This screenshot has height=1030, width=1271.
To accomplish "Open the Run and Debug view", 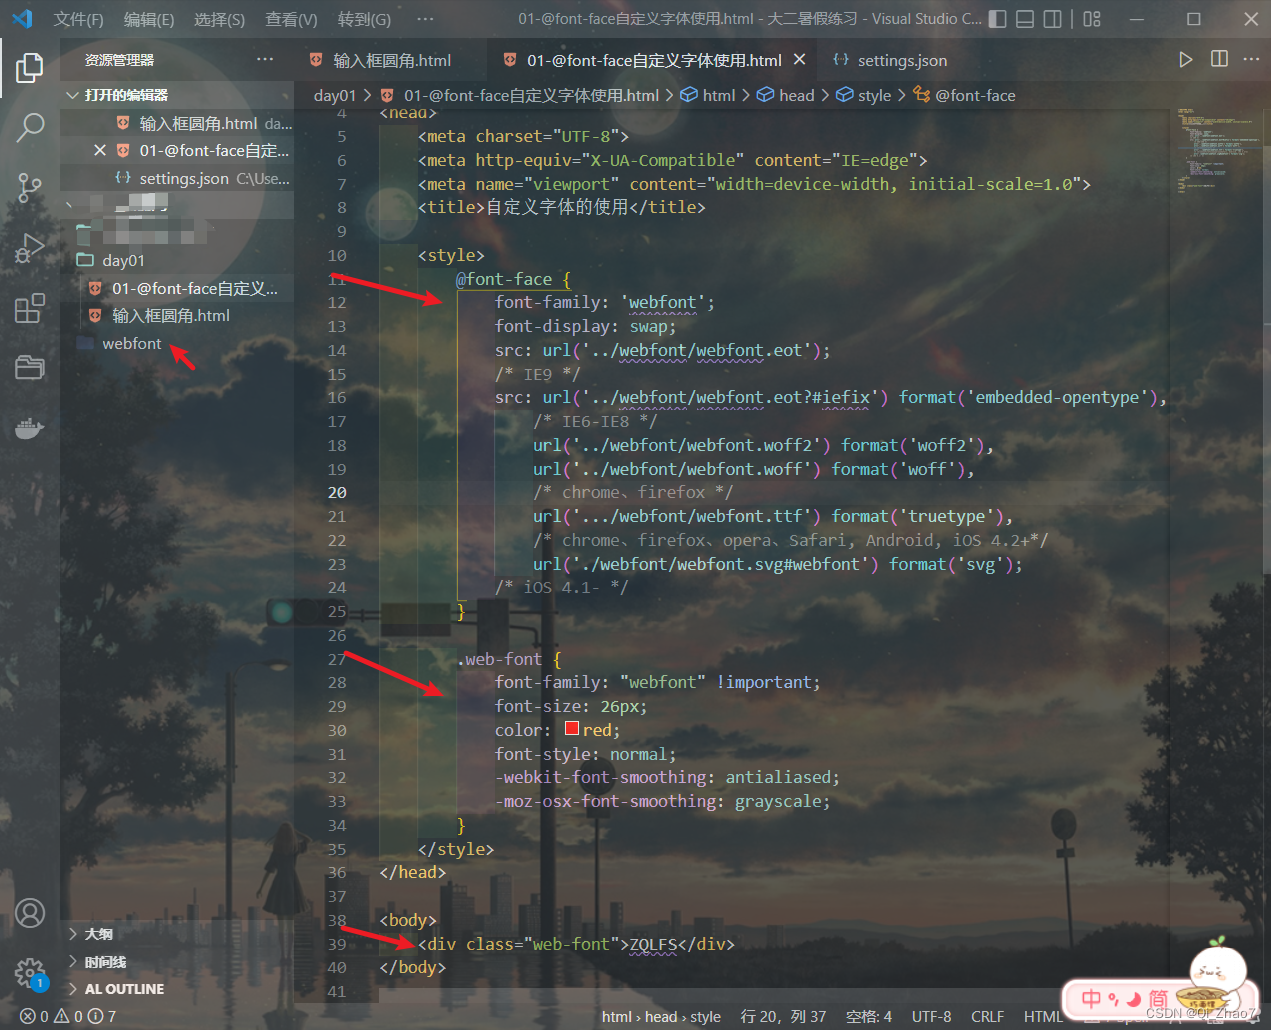I will click(30, 247).
